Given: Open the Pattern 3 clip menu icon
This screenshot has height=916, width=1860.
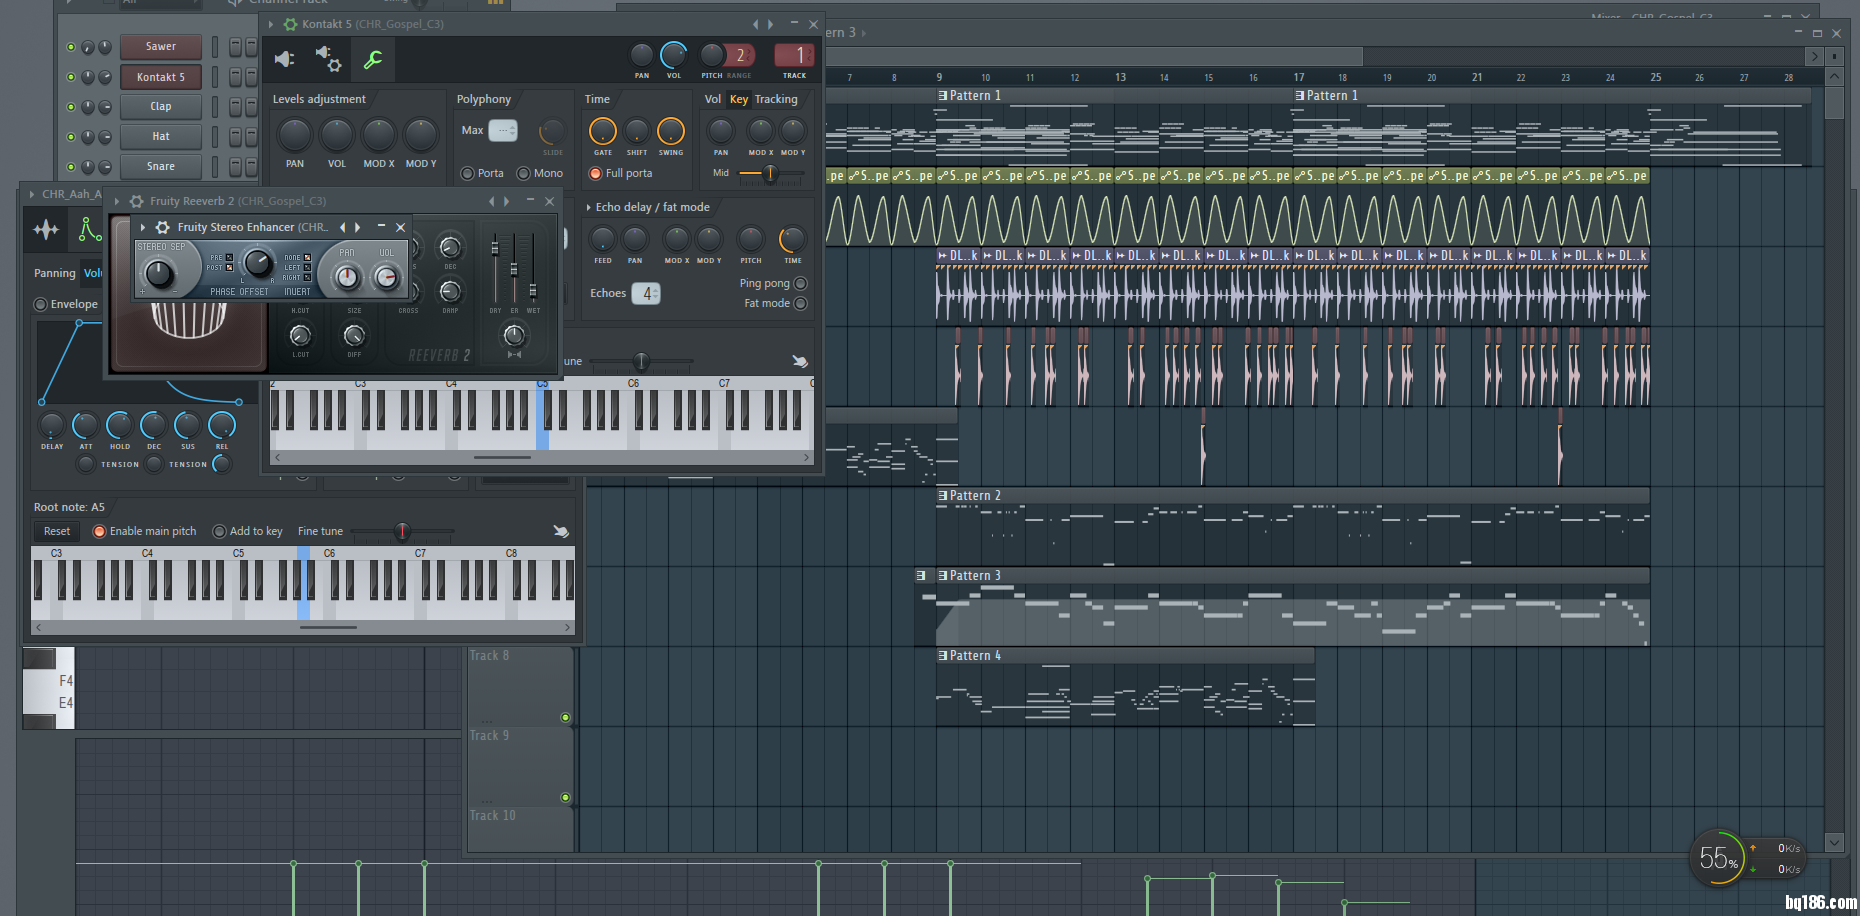Looking at the screenshot, I should click(x=942, y=576).
